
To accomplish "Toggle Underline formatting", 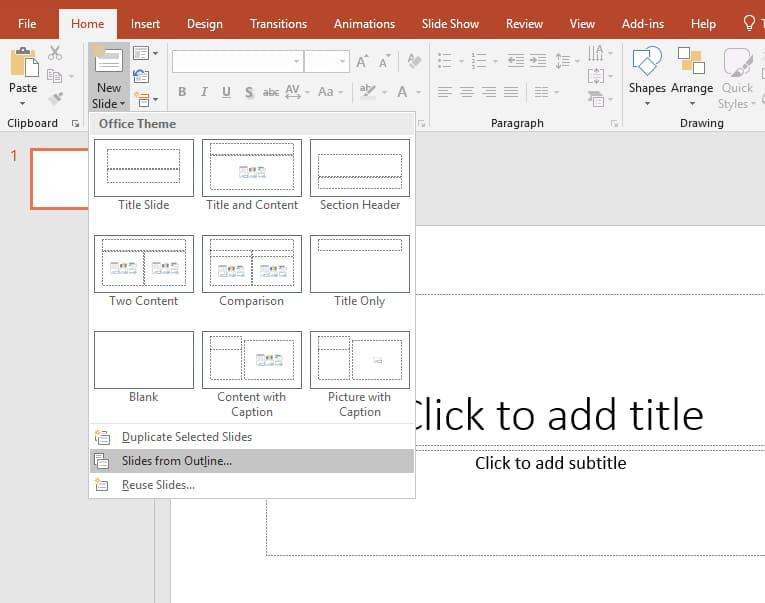I will click(x=226, y=92).
